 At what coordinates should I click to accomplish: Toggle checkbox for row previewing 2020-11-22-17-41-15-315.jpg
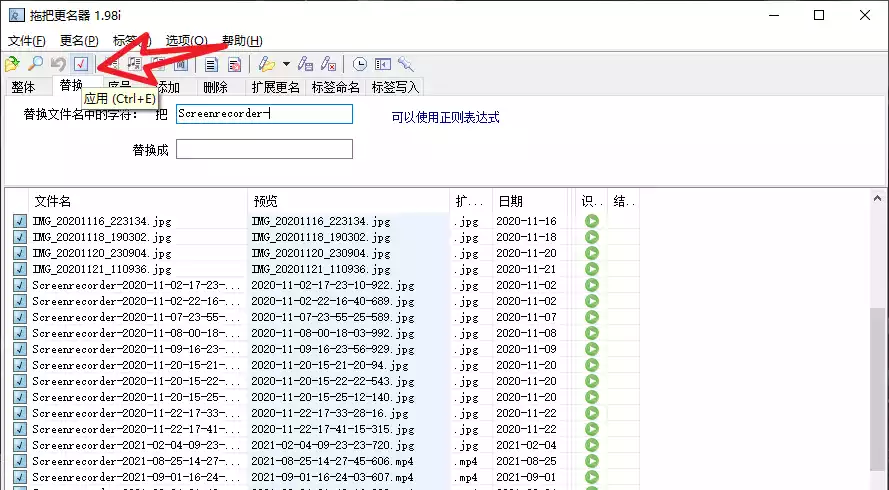(20, 429)
